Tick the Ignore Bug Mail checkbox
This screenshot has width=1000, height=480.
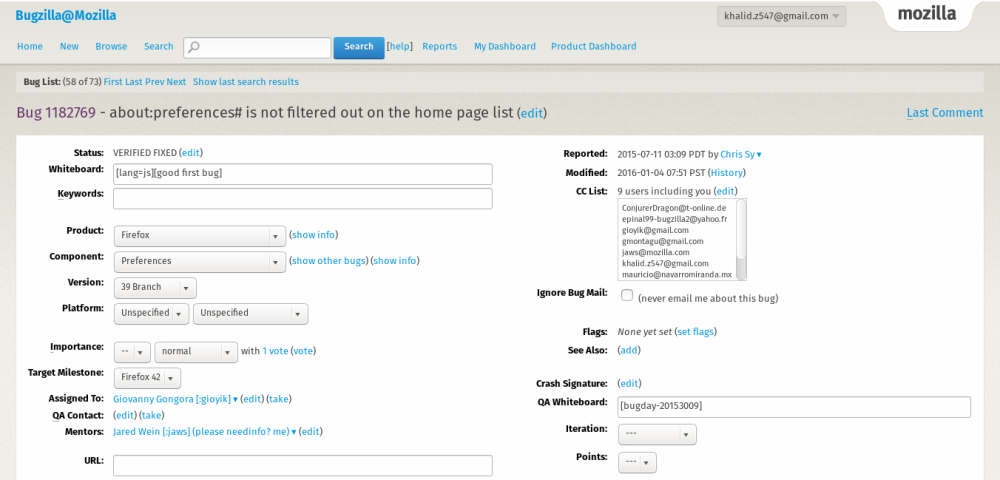627,295
